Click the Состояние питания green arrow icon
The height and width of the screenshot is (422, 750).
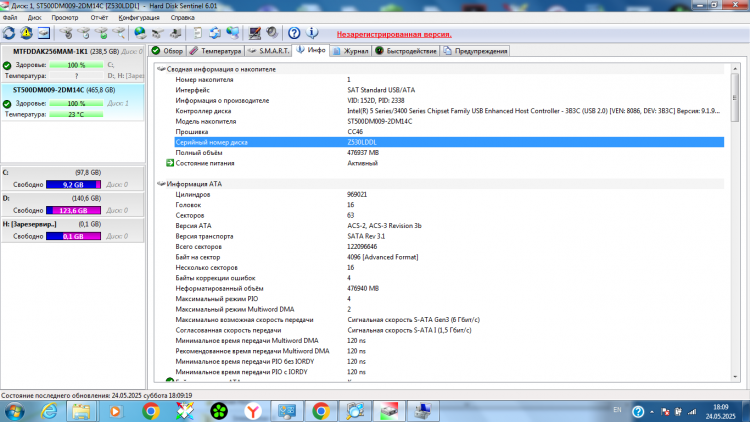170,163
